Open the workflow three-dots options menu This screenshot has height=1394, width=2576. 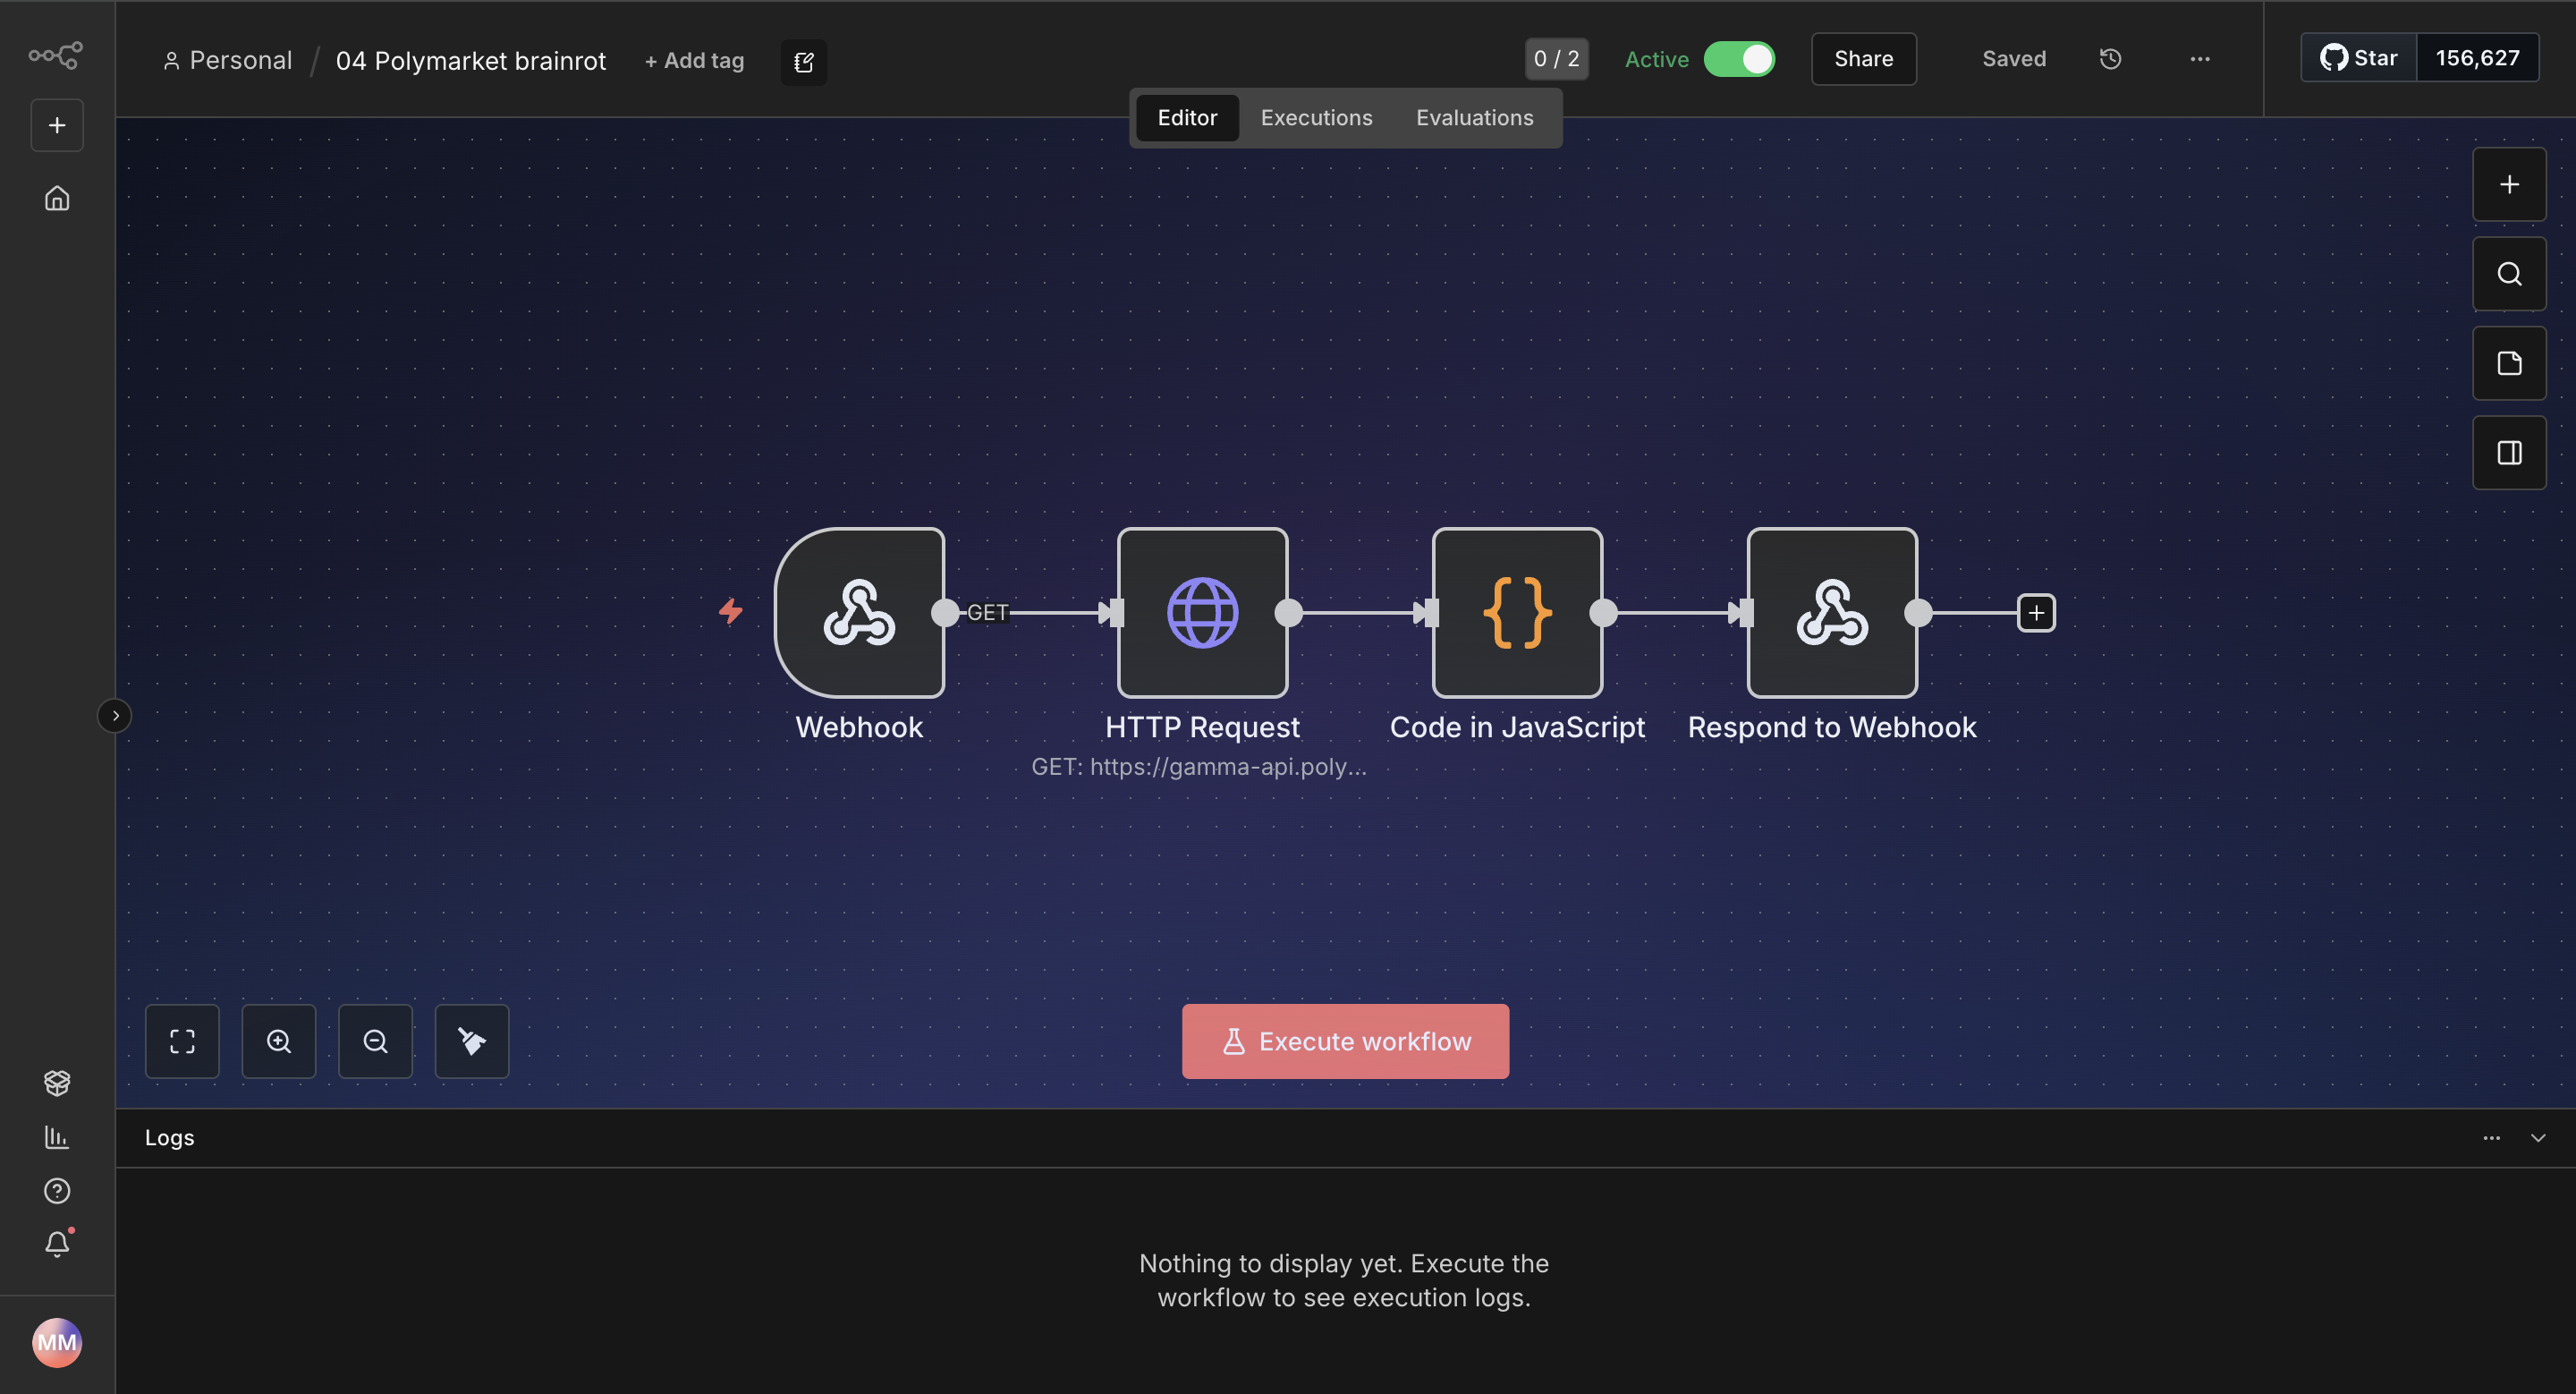[2200, 59]
